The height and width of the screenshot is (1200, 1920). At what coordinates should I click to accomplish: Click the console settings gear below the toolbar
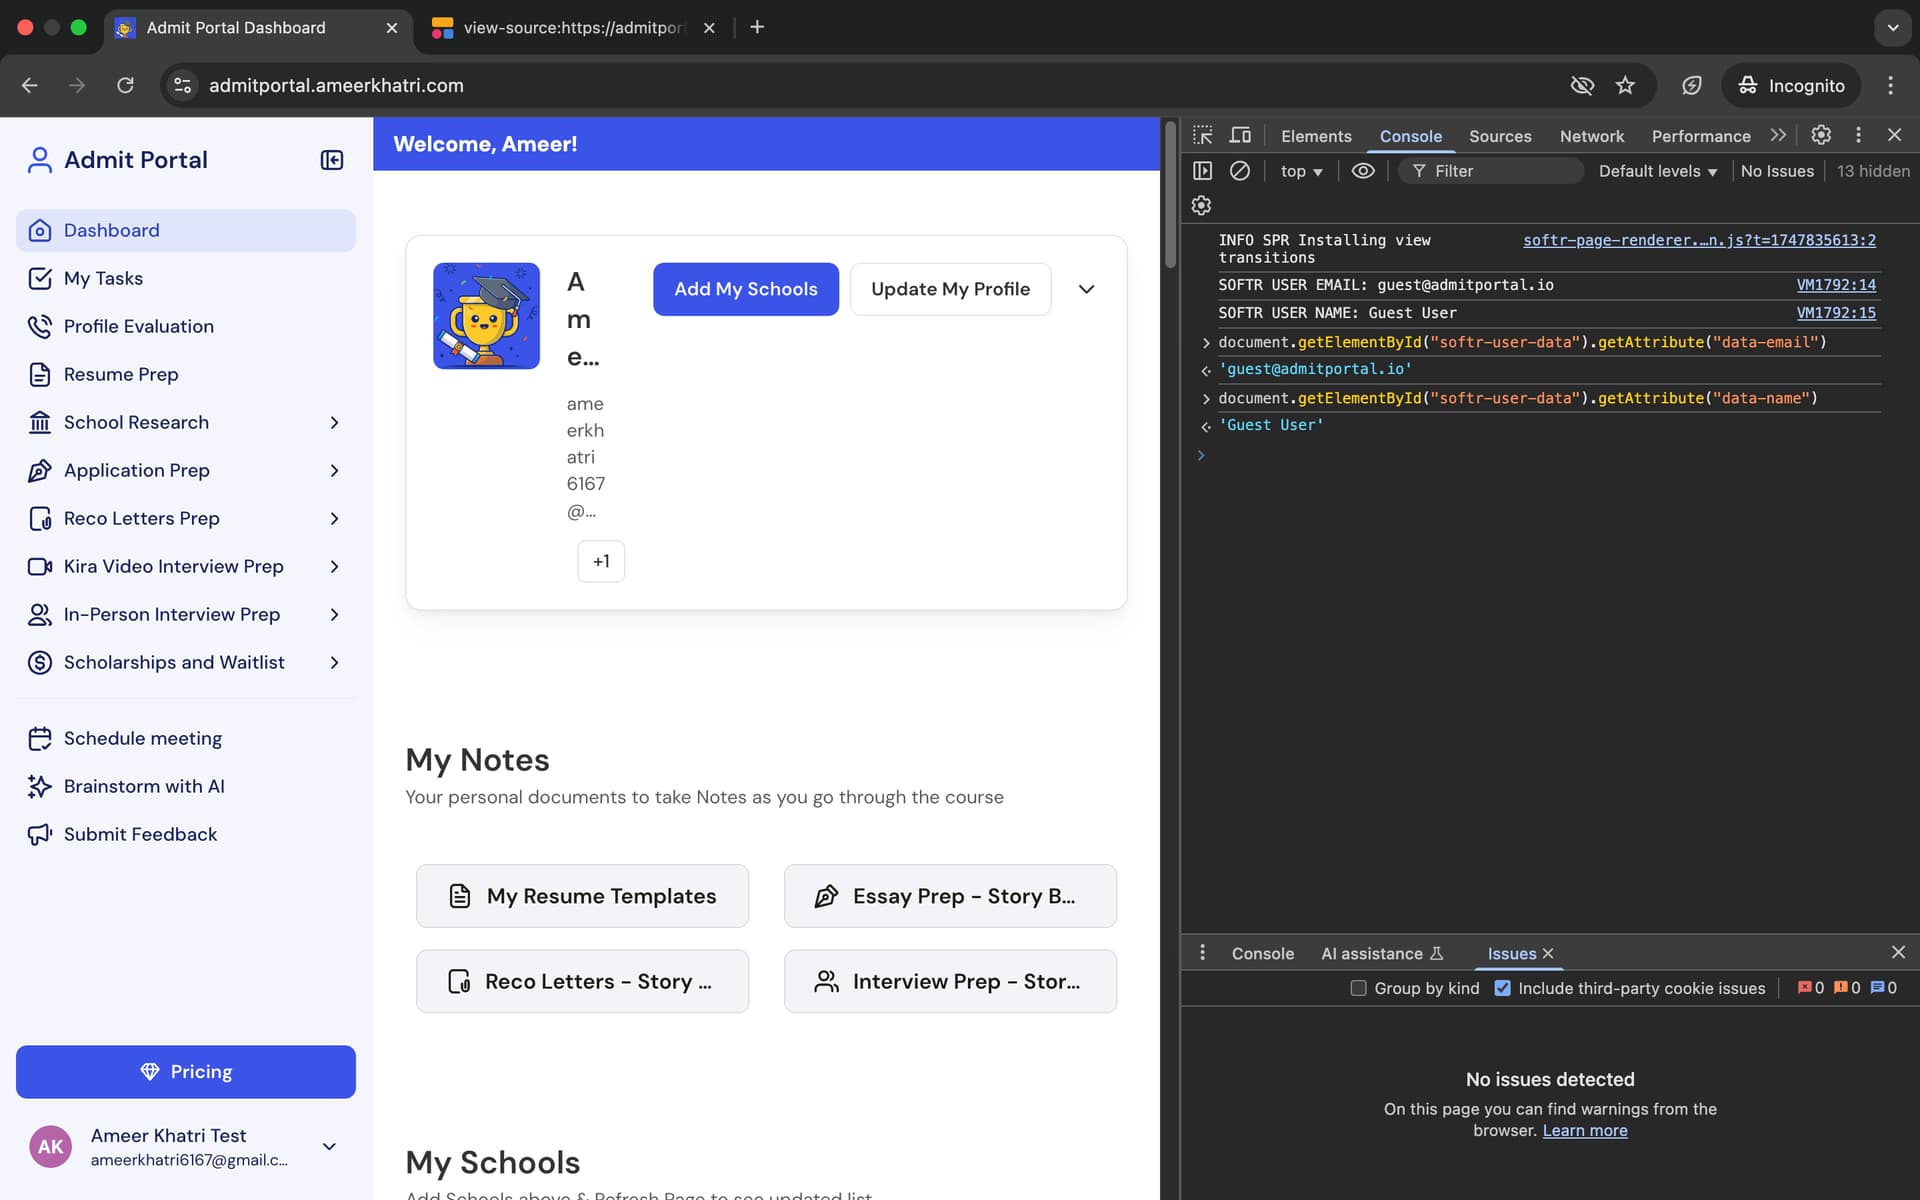(x=1202, y=205)
